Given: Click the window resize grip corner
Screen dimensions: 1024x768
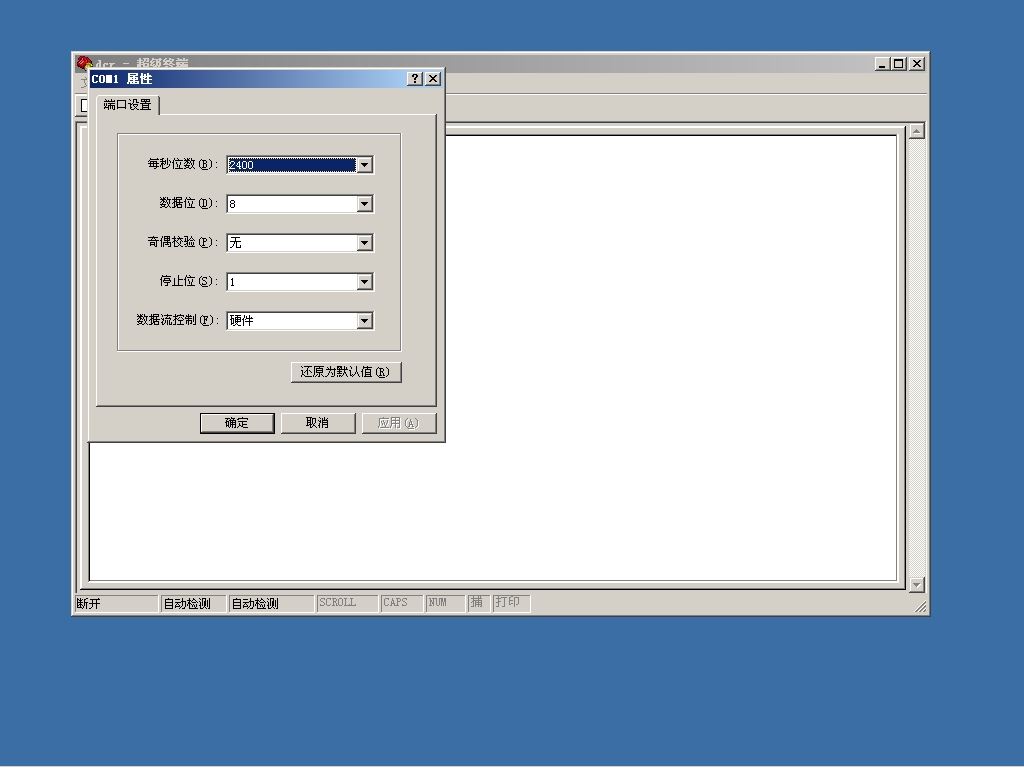Looking at the screenshot, I should pos(920,607).
